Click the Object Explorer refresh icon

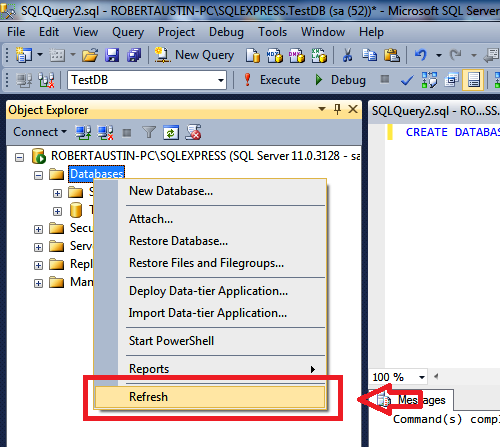171,133
